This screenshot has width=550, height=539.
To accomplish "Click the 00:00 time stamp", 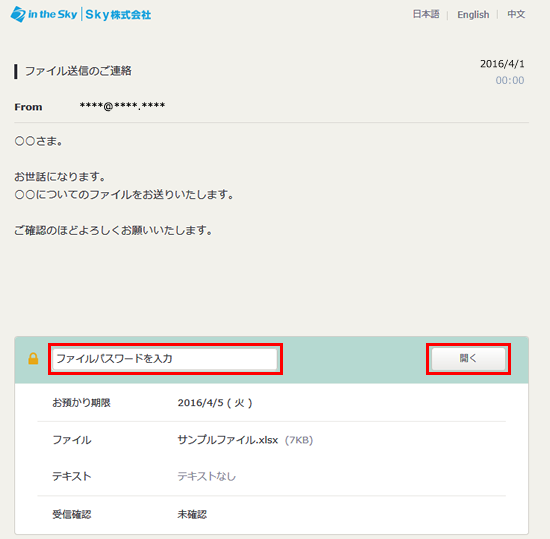I will tap(510, 80).
